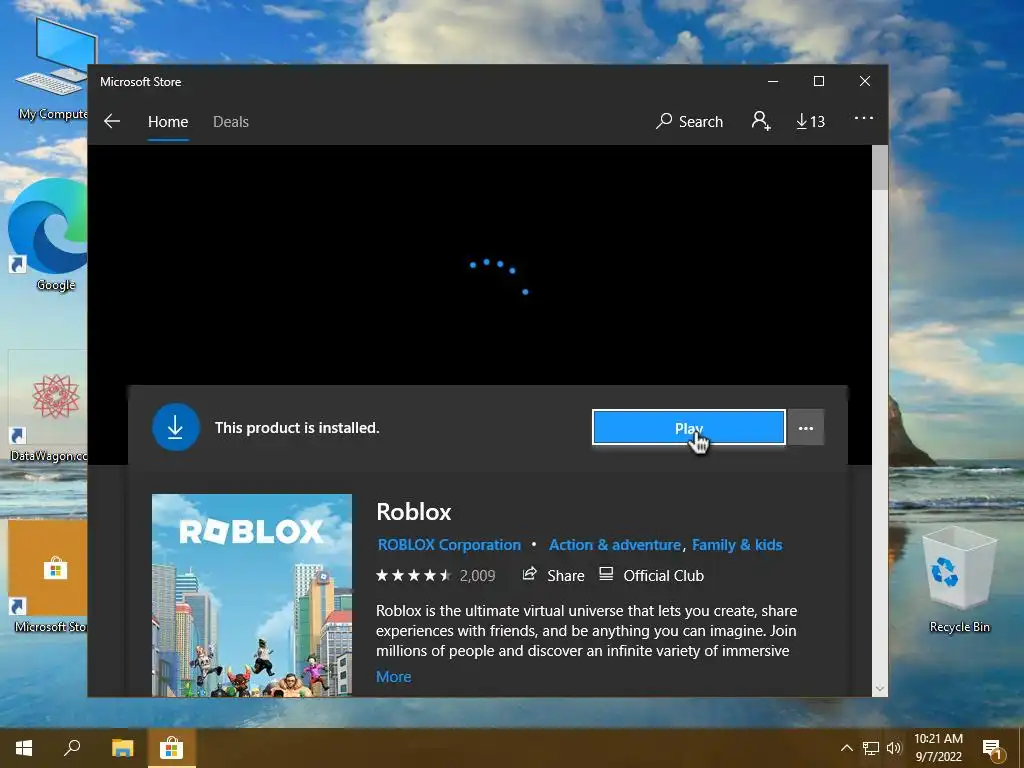1024x768 pixels.
Task: Click the 2,009 ratings count
Action: (x=477, y=575)
